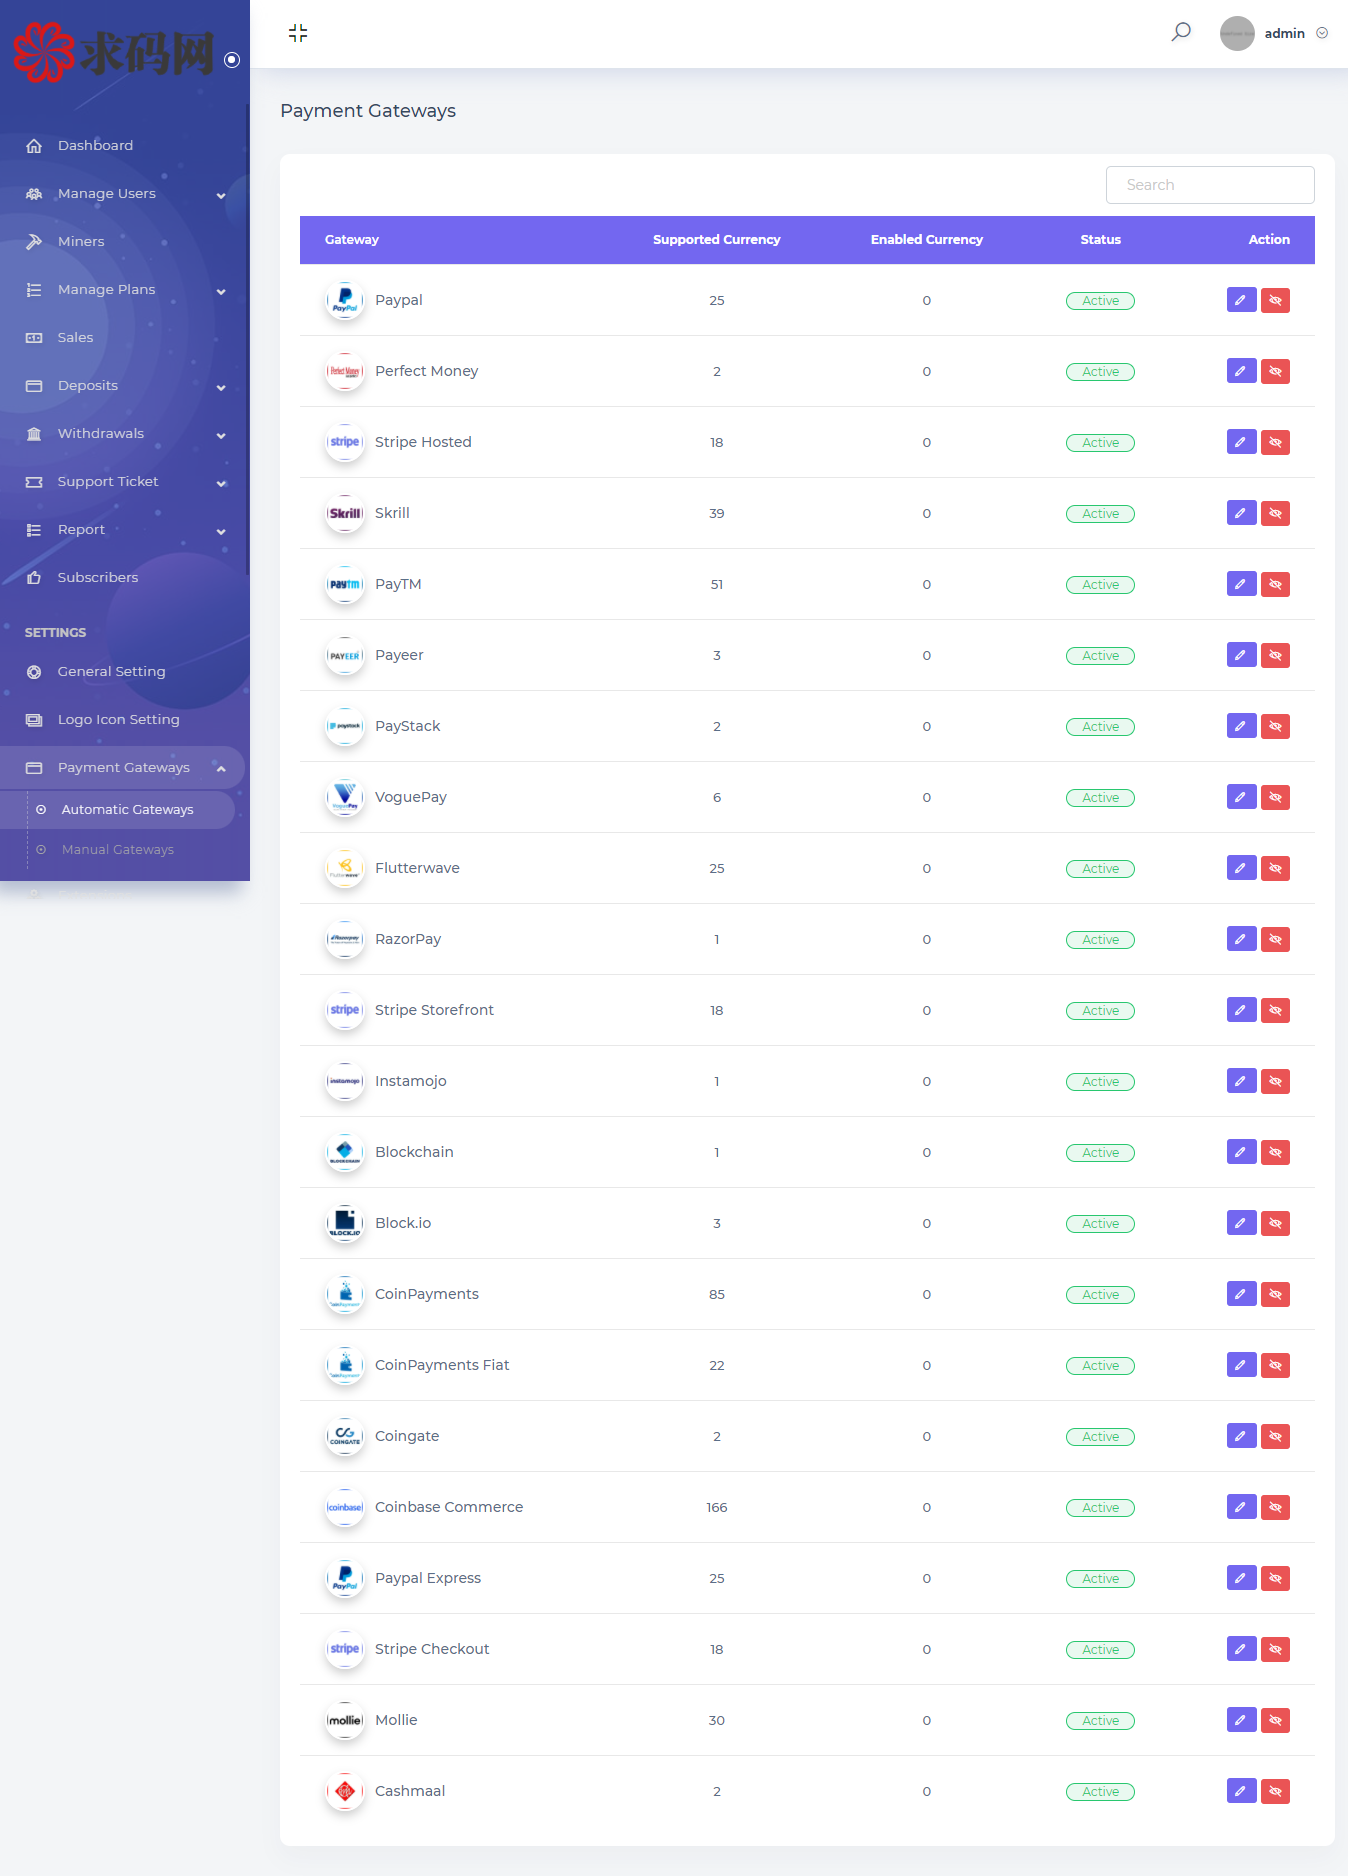Open Logo Icon Setting
The width and height of the screenshot is (1348, 1876).
(x=119, y=719)
